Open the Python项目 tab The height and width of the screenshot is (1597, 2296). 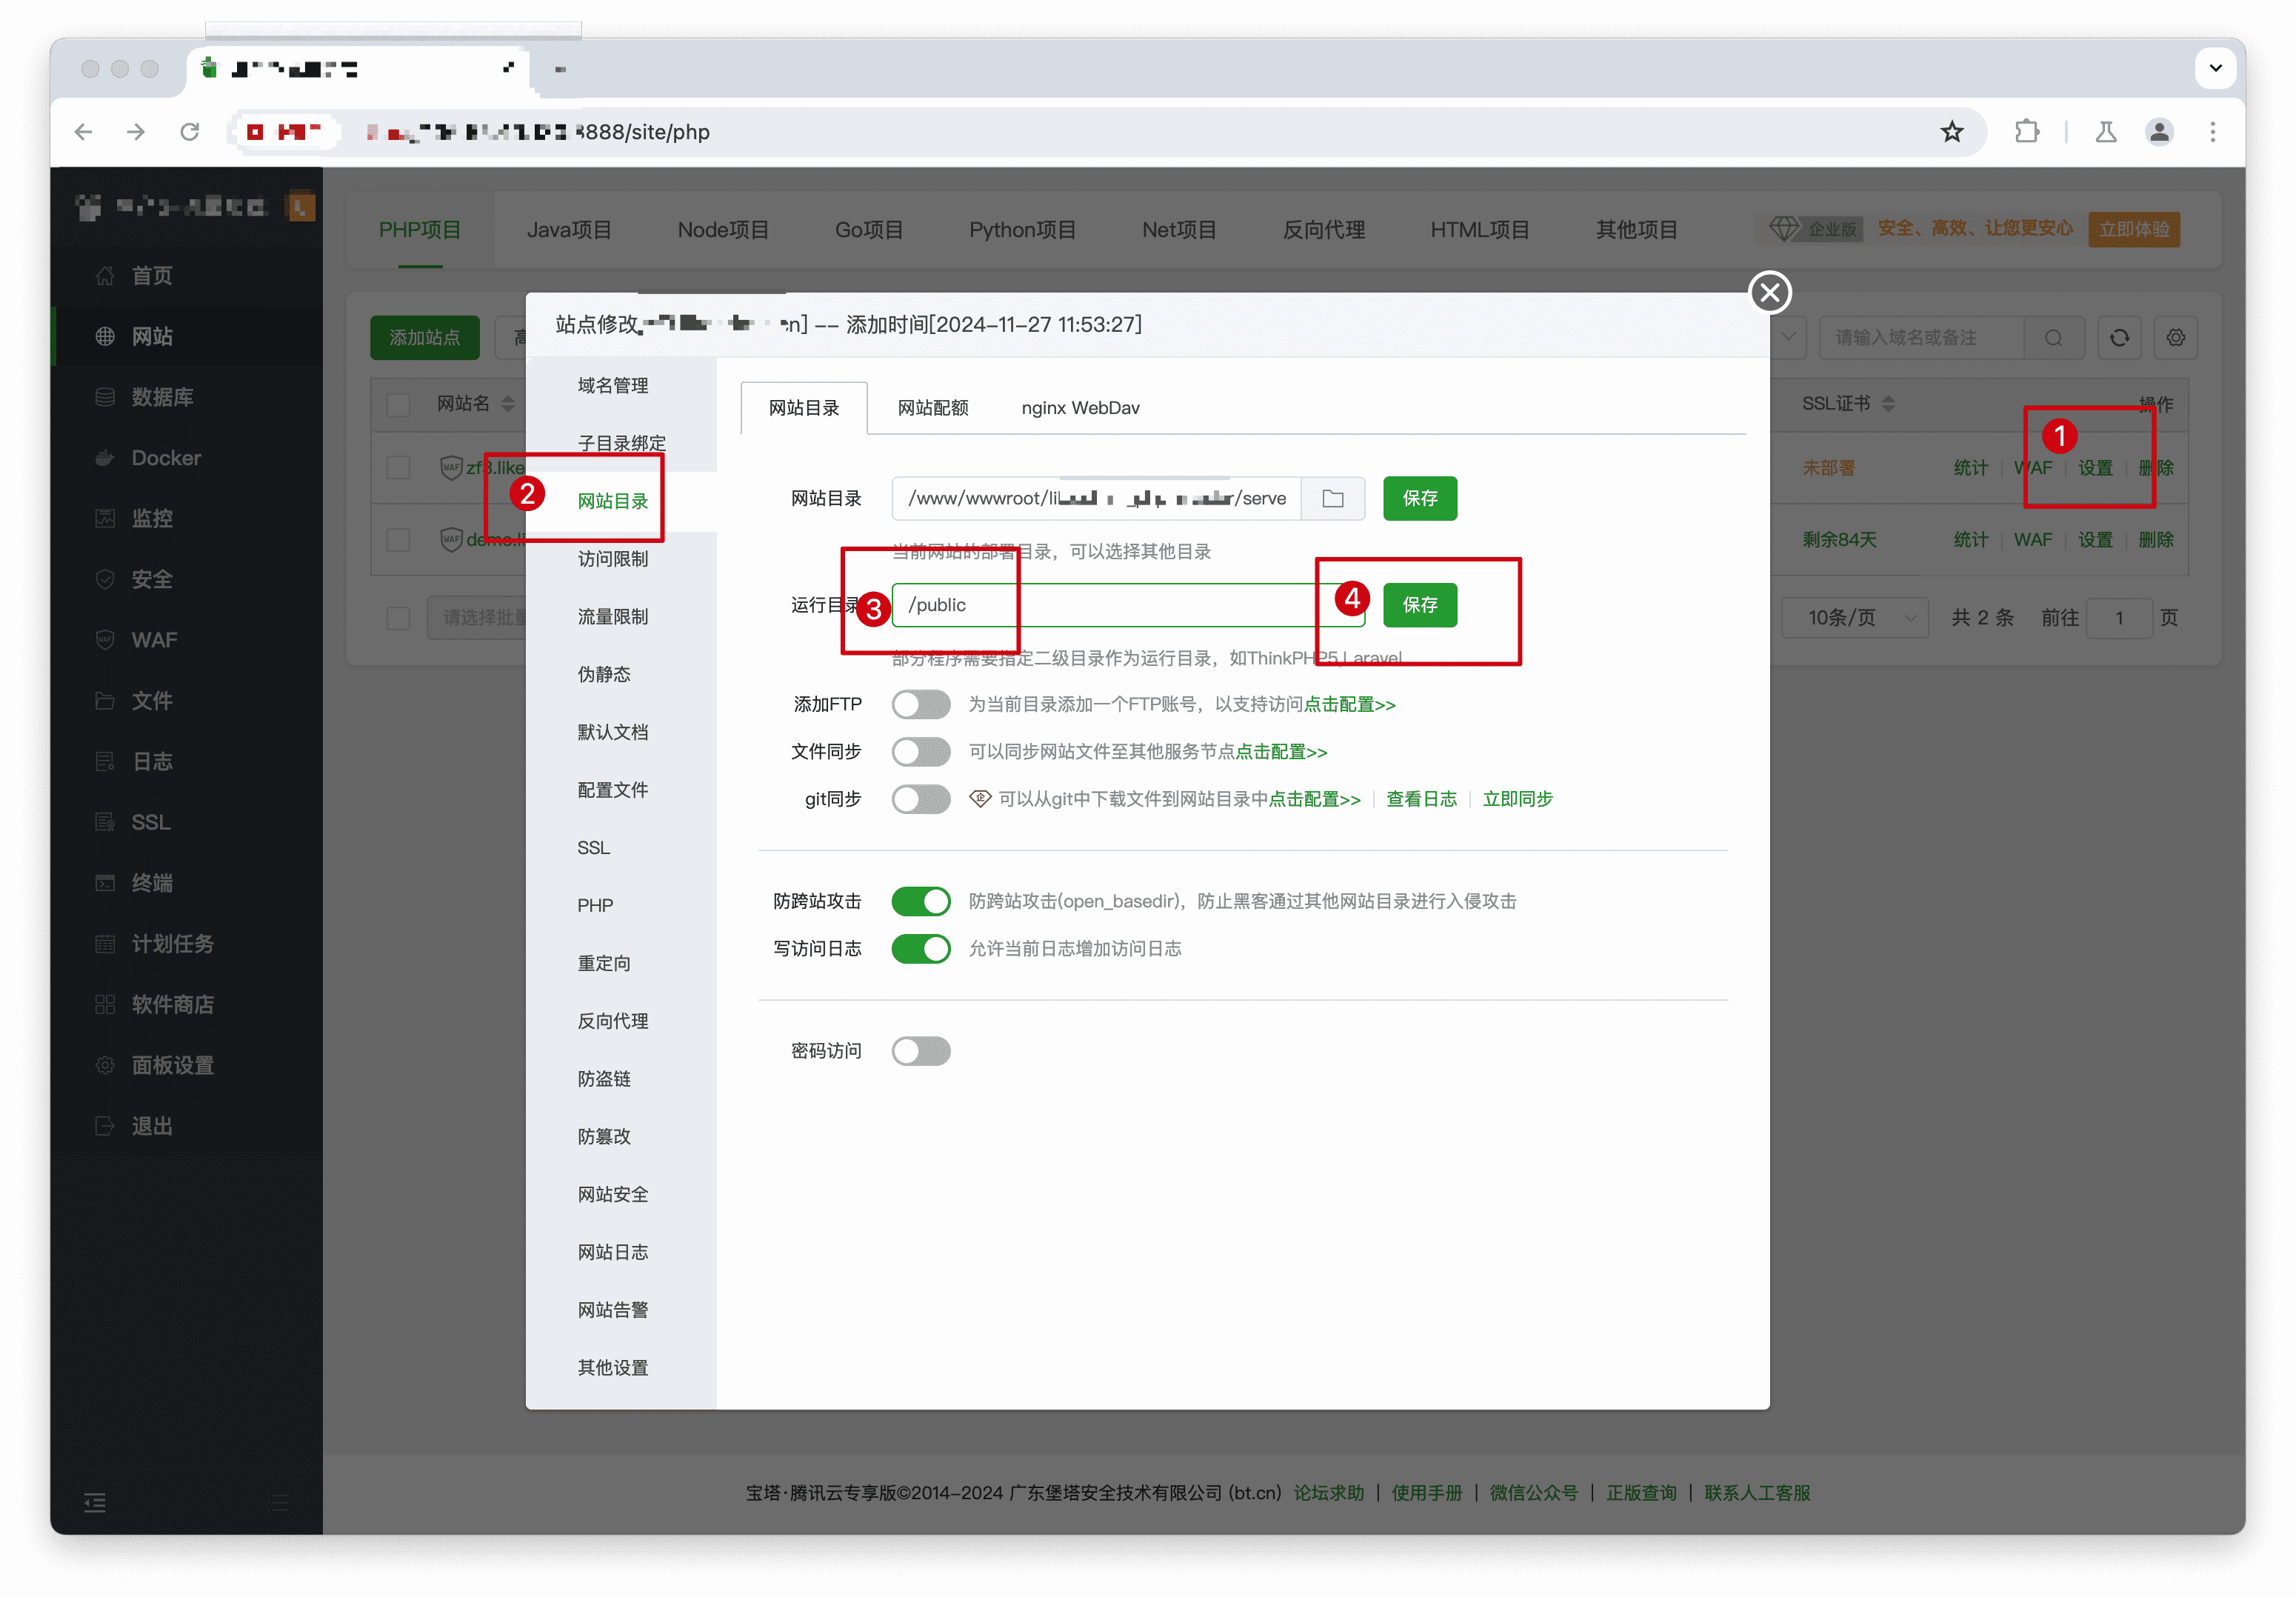point(1022,230)
